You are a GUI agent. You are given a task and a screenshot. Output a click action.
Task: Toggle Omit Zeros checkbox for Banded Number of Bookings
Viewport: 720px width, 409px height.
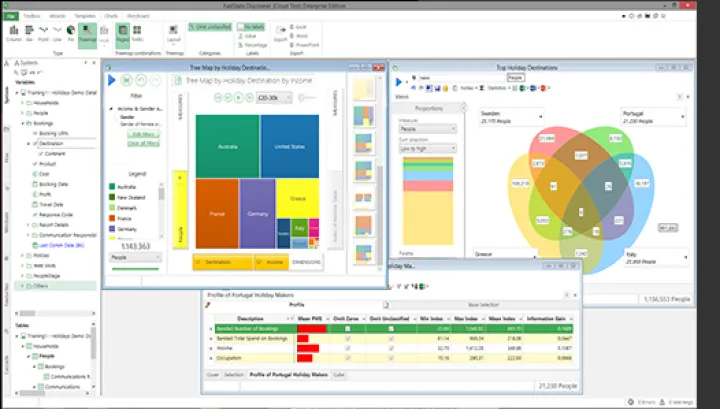pyautogui.click(x=347, y=329)
